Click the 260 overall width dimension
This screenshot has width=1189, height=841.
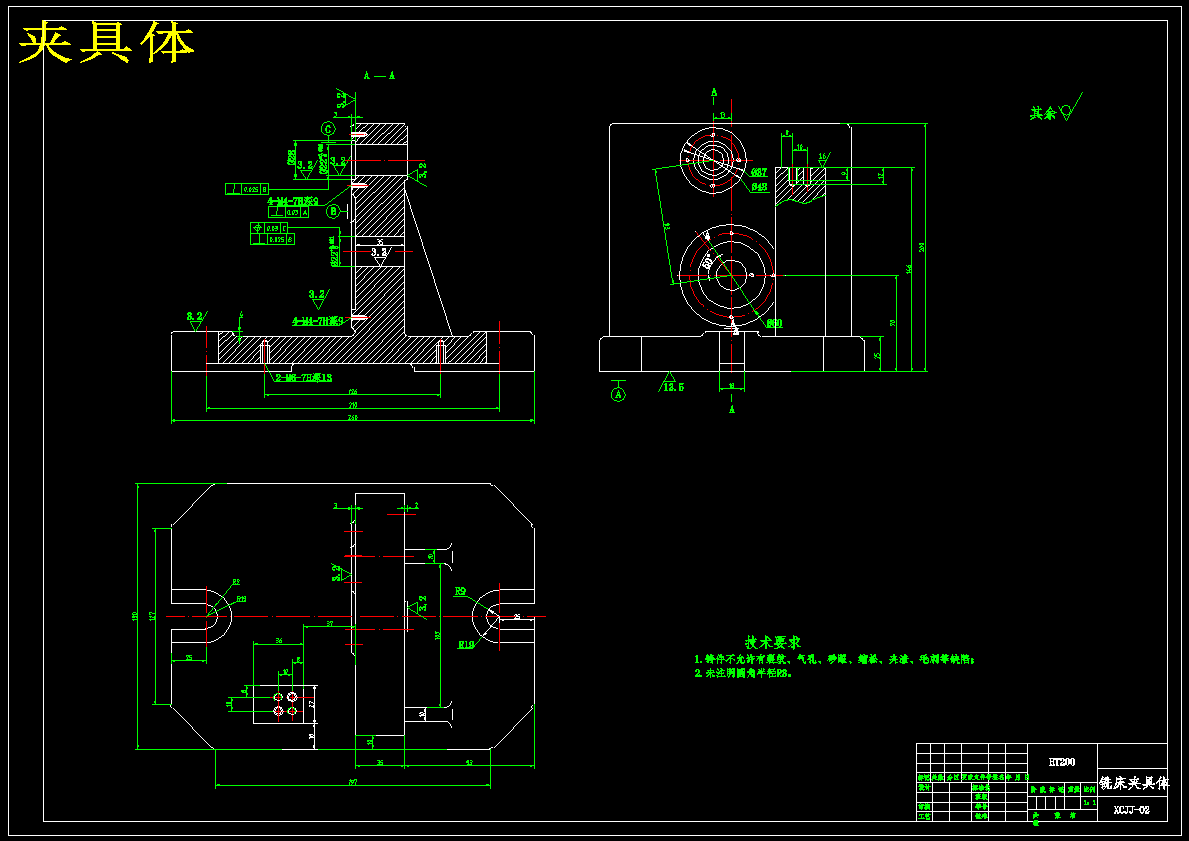[353, 418]
